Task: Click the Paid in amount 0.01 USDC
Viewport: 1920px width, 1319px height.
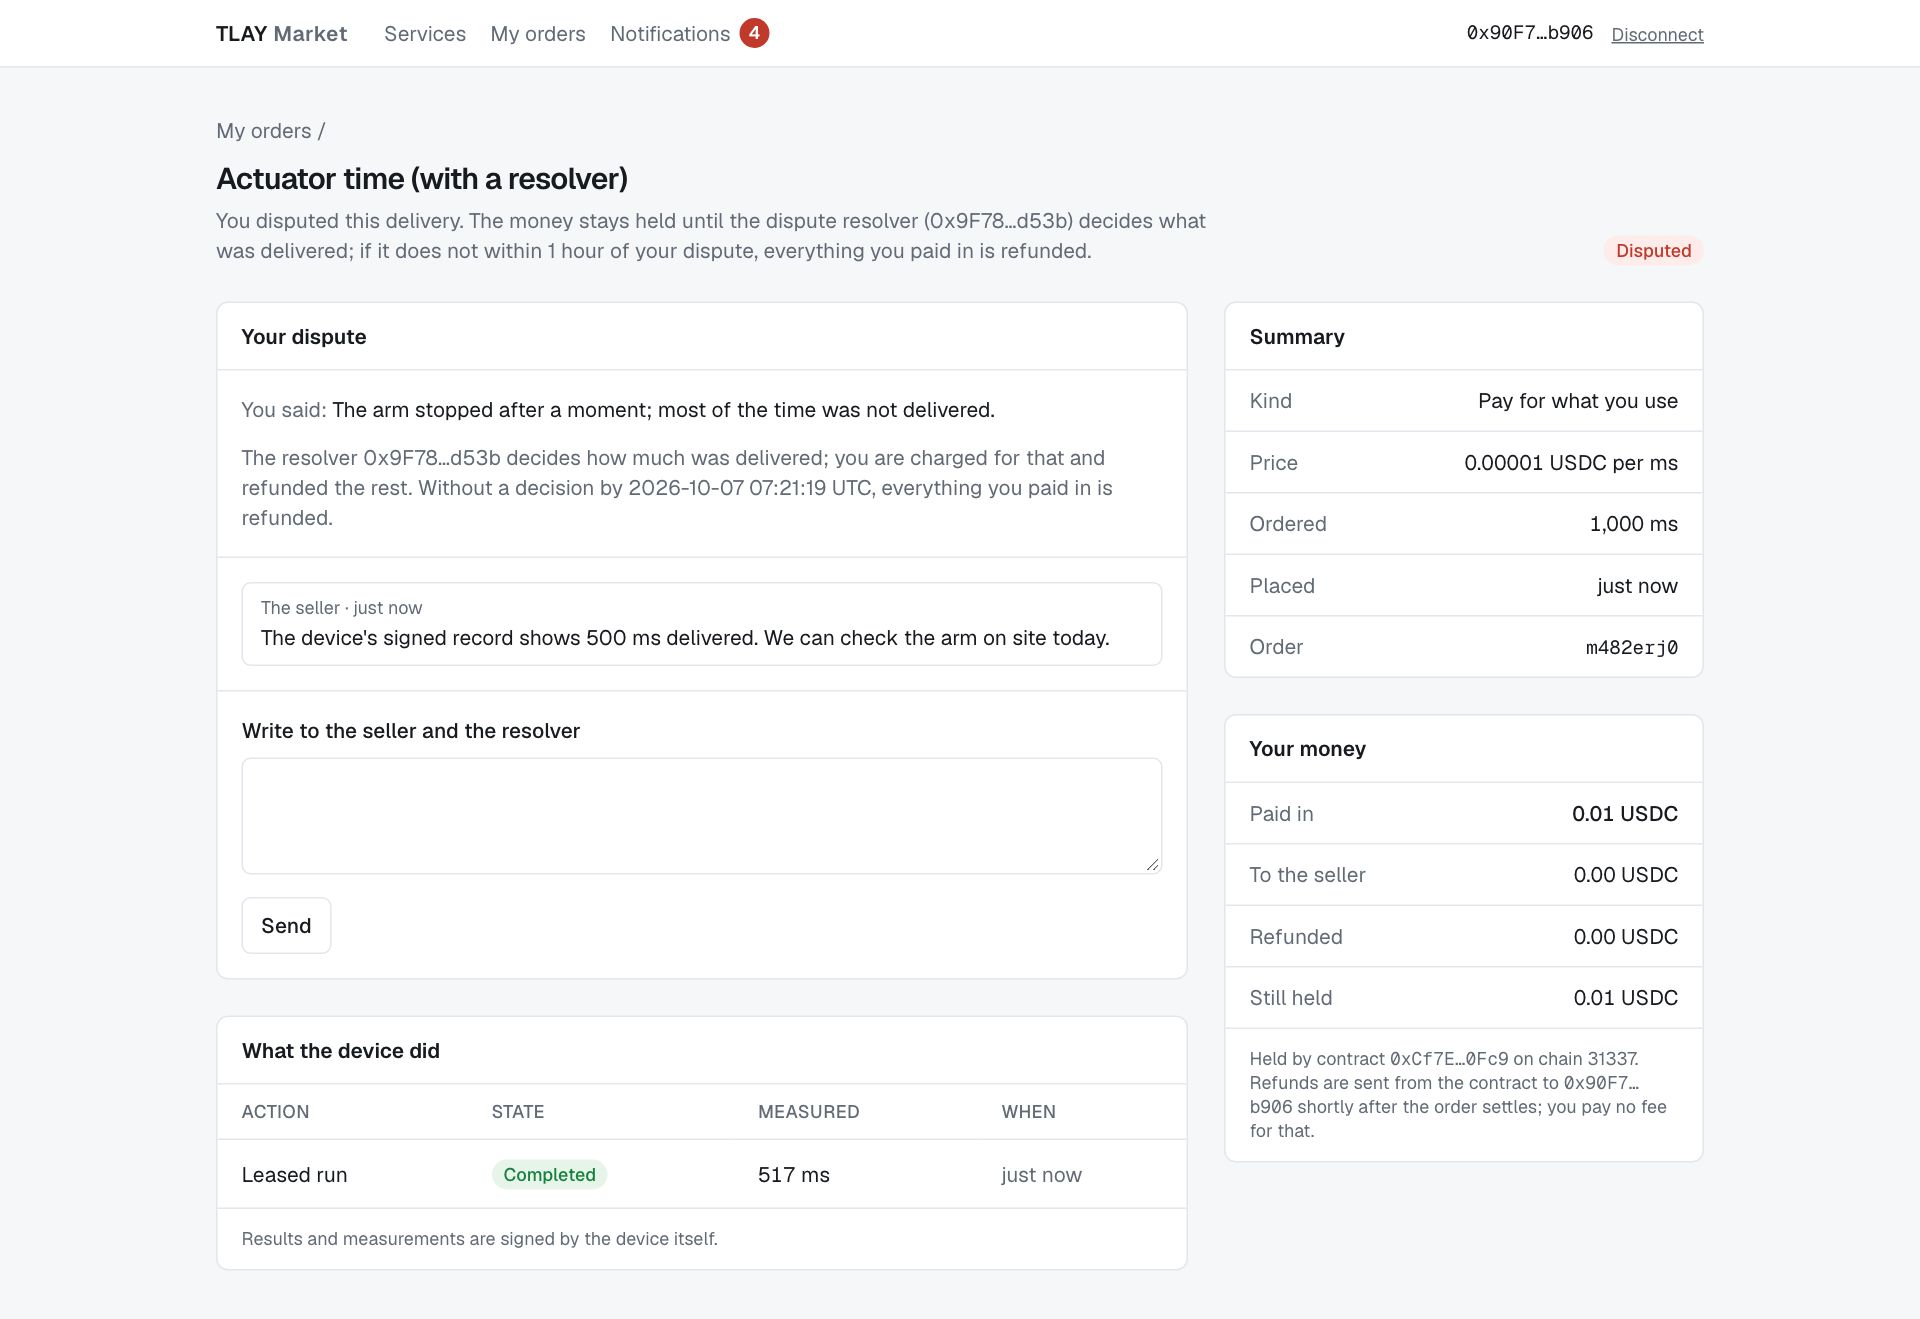Action: (1625, 814)
